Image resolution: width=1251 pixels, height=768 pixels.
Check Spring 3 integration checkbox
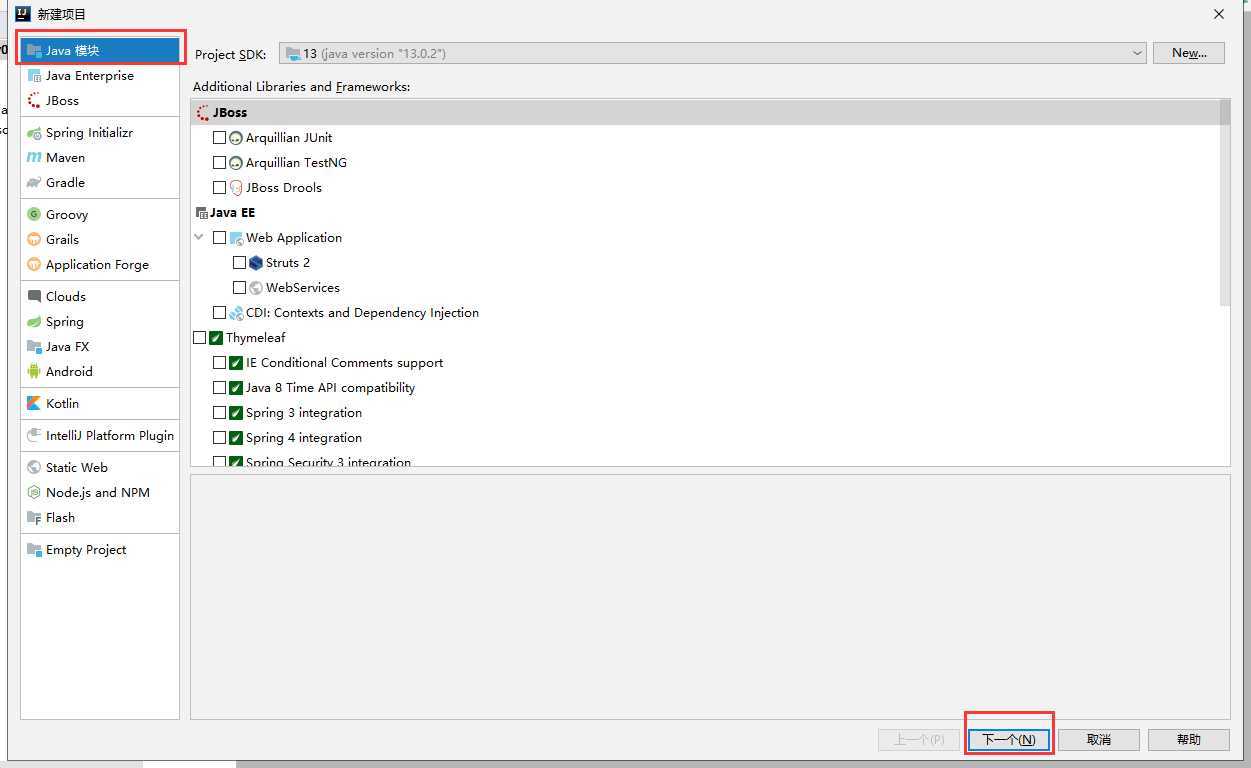219,412
